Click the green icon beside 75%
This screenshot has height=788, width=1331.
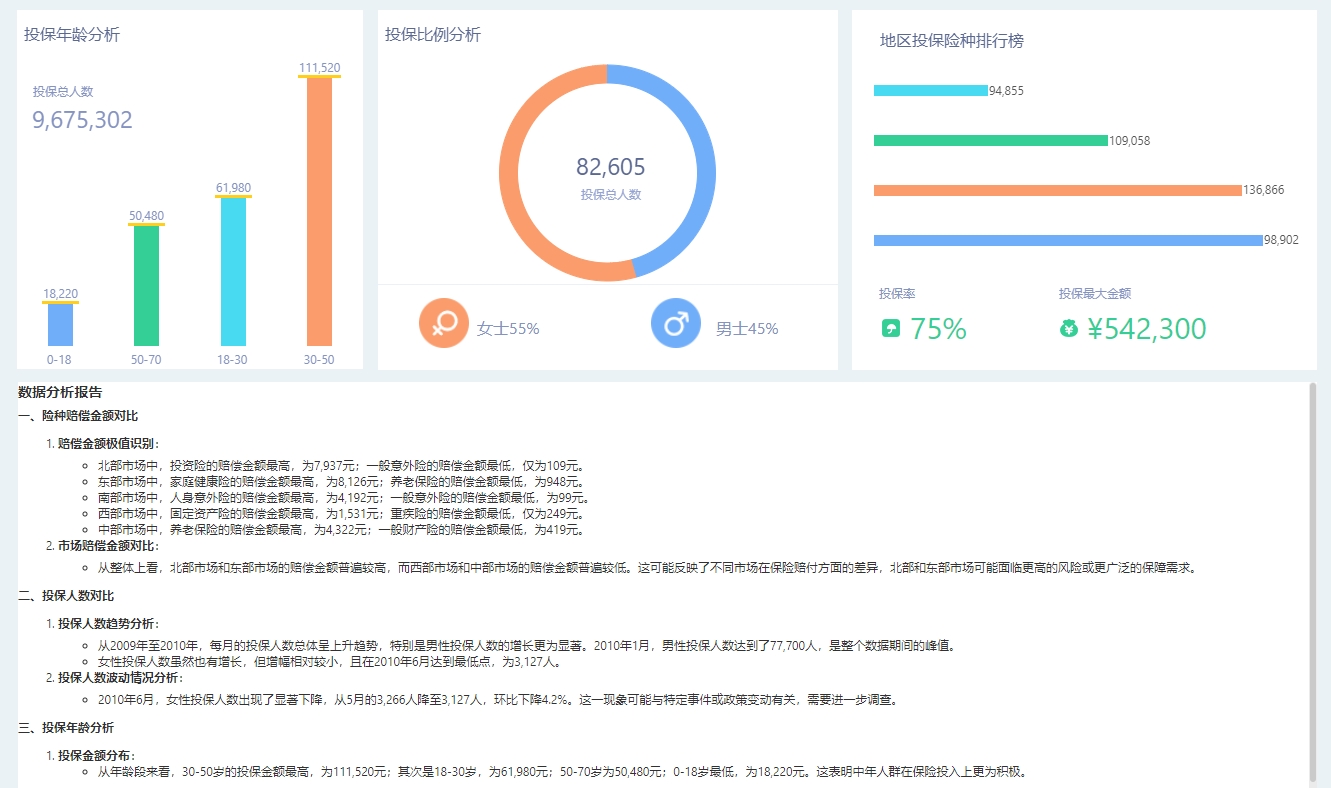tap(891, 328)
